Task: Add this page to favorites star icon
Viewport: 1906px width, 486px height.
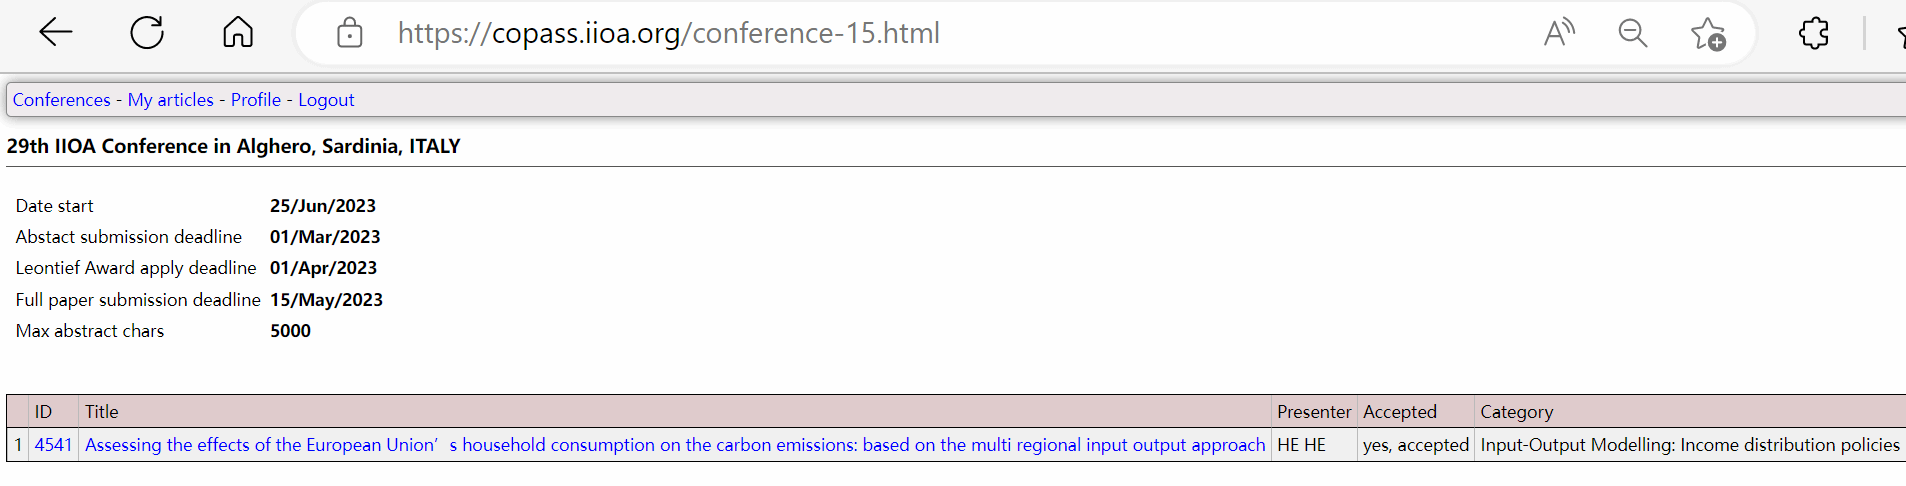Action: coord(1708,34)
